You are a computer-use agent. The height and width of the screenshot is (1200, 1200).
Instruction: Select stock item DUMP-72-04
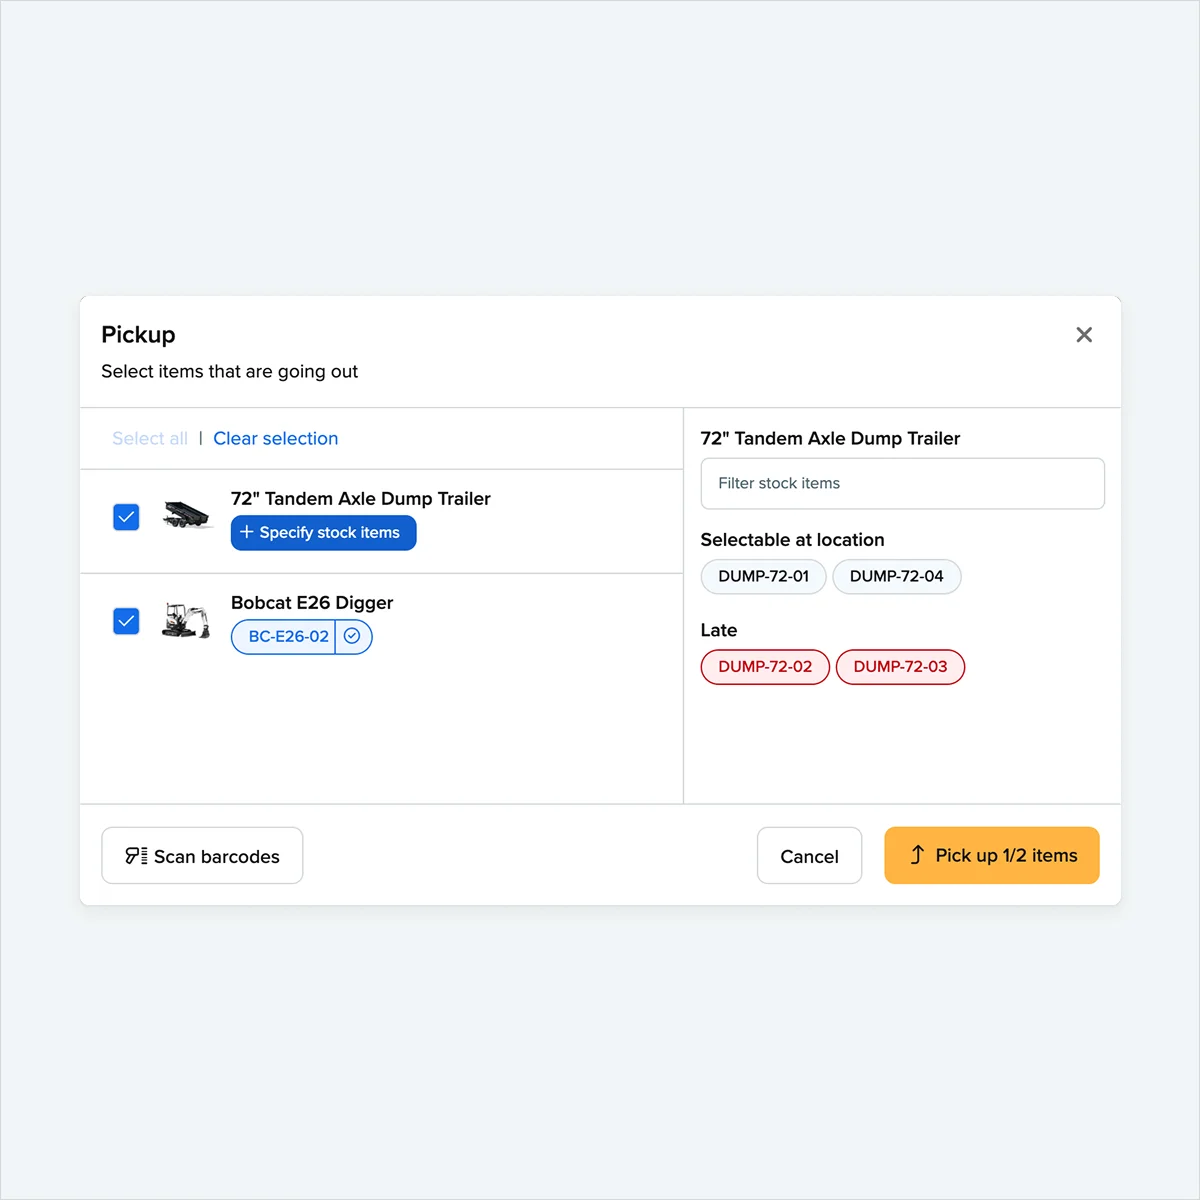(x=896, y=576)
